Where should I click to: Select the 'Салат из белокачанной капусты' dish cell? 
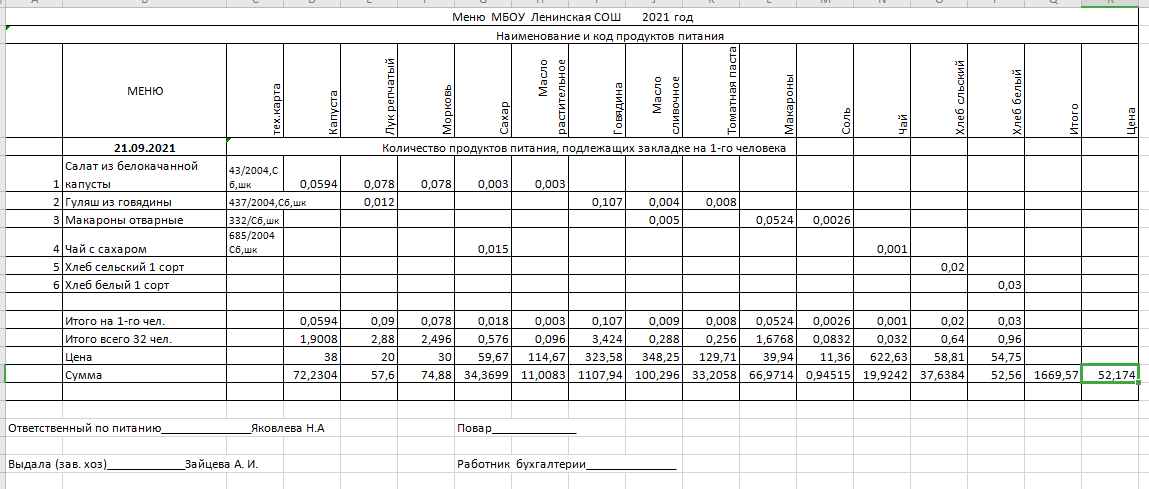pyautogui.click(x=145, y=174)
